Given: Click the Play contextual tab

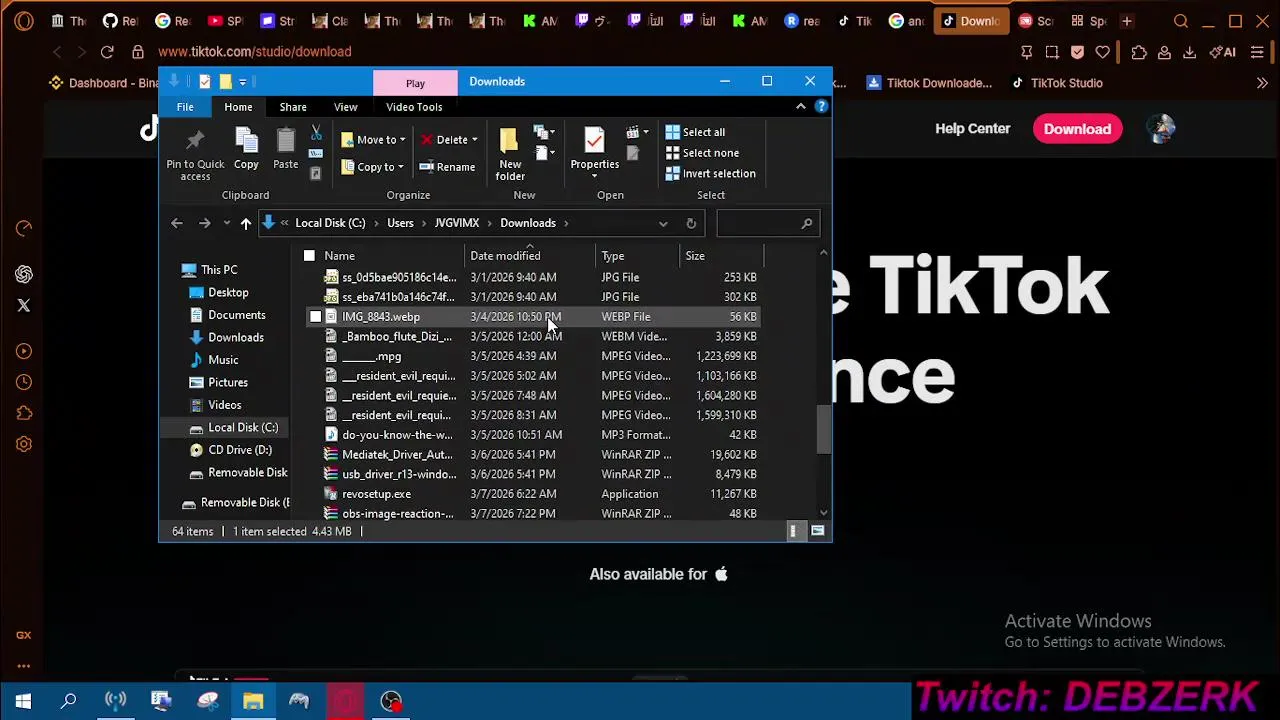Looking at the screenshot, I should [415, 83].
